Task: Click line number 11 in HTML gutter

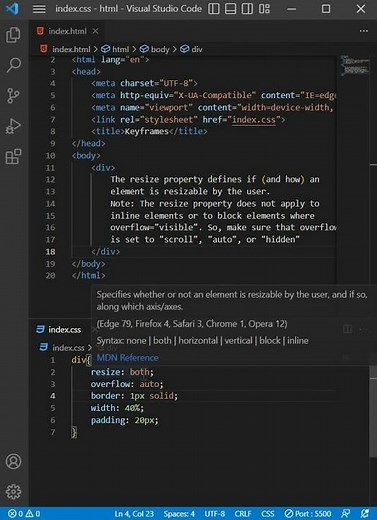Action: 50,168
